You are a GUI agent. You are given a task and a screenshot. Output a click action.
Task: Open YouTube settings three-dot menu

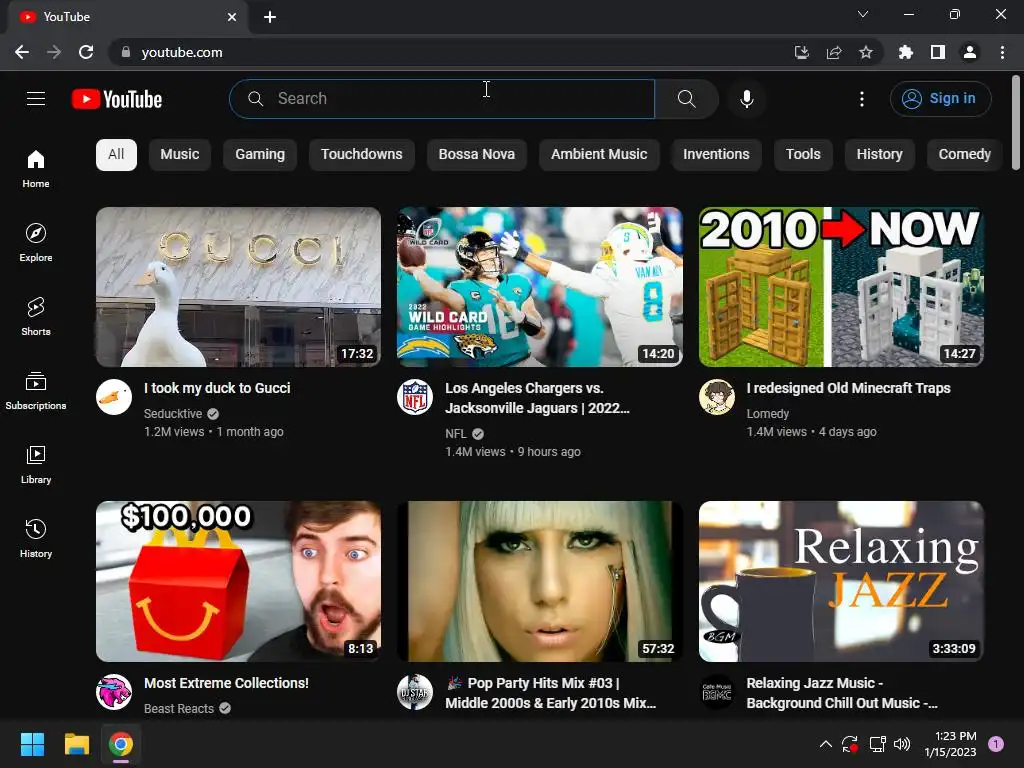coord(862,99)
